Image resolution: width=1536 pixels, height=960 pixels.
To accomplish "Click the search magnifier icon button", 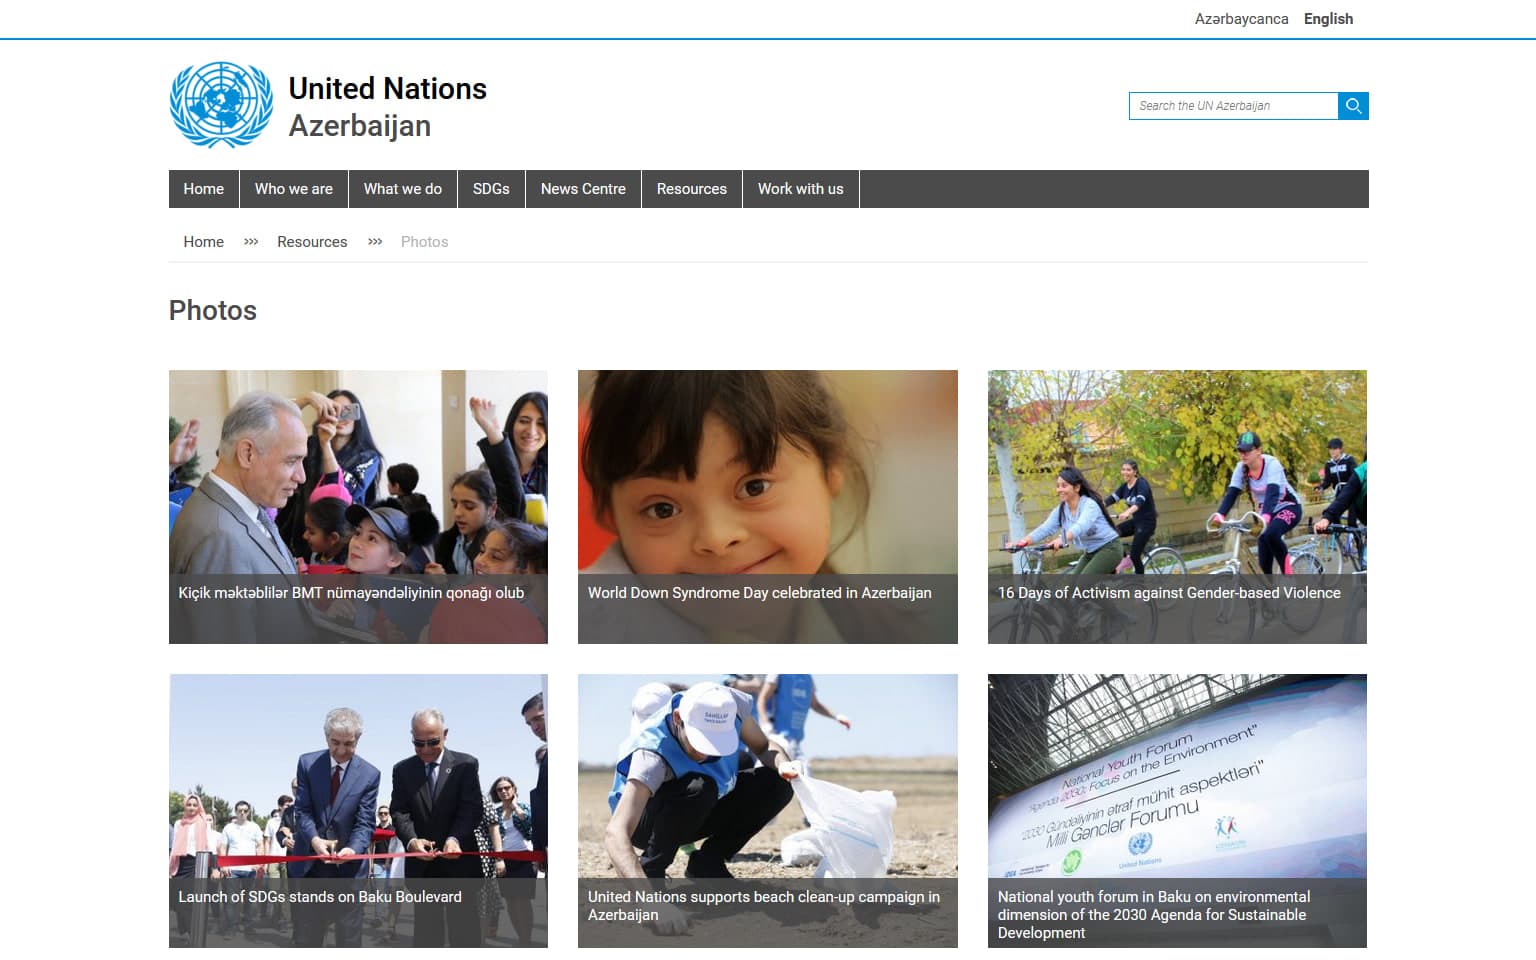I will [1353, 106].
